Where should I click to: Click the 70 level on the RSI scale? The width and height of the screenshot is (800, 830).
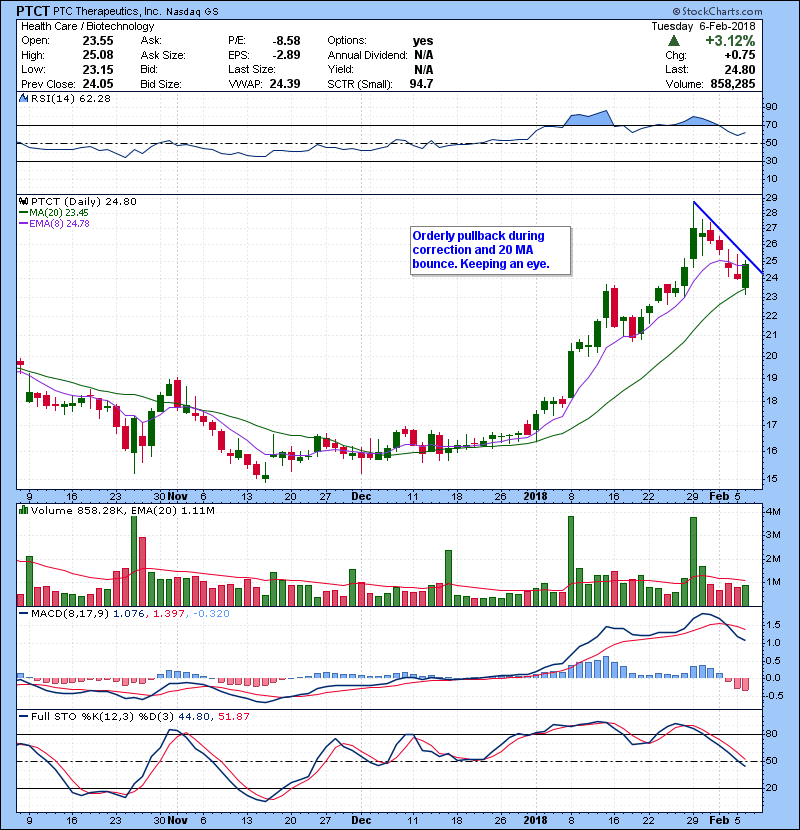click(771, 125)
